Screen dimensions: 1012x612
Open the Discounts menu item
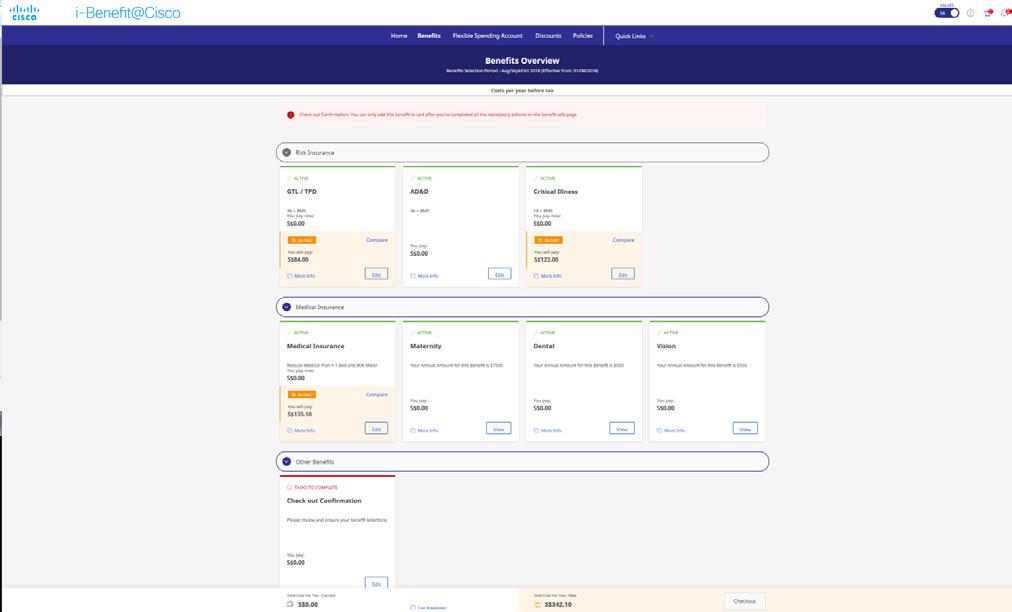548,36
